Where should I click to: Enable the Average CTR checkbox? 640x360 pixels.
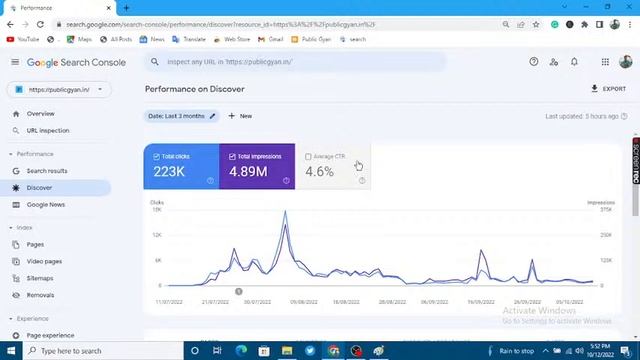(308, 156)
